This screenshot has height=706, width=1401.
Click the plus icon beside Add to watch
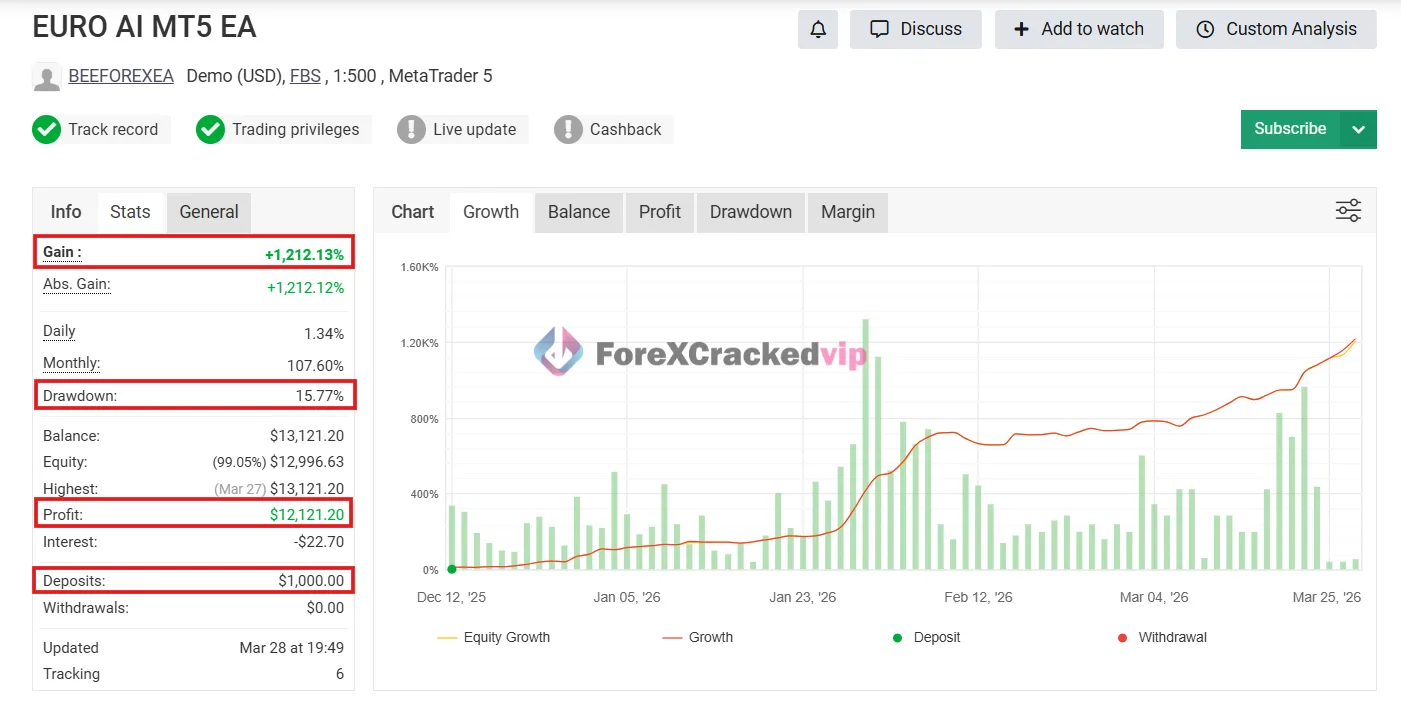1021,29
